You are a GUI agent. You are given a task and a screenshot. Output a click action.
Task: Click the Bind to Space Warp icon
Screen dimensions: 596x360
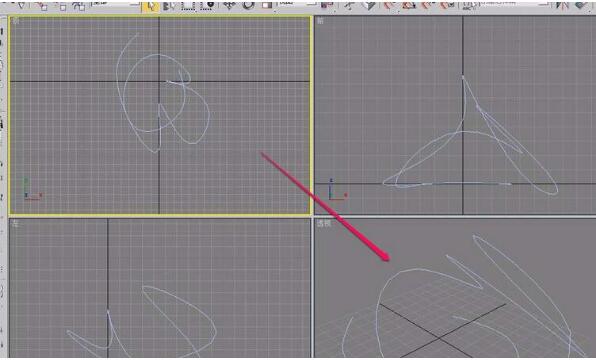(79, 6)
